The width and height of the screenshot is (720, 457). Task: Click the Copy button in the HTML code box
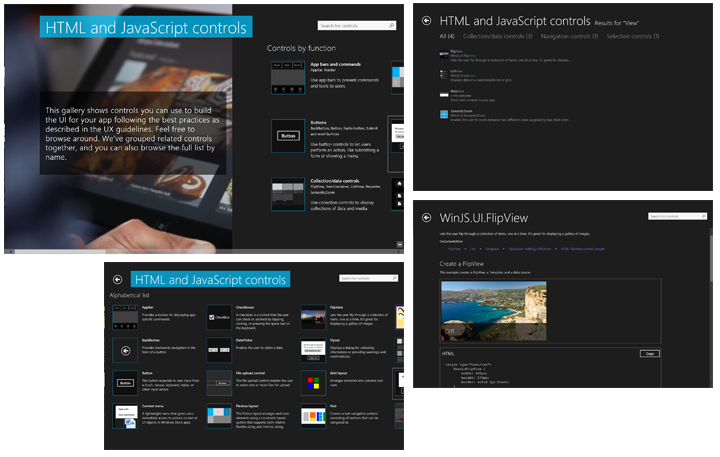coord(650,353)
